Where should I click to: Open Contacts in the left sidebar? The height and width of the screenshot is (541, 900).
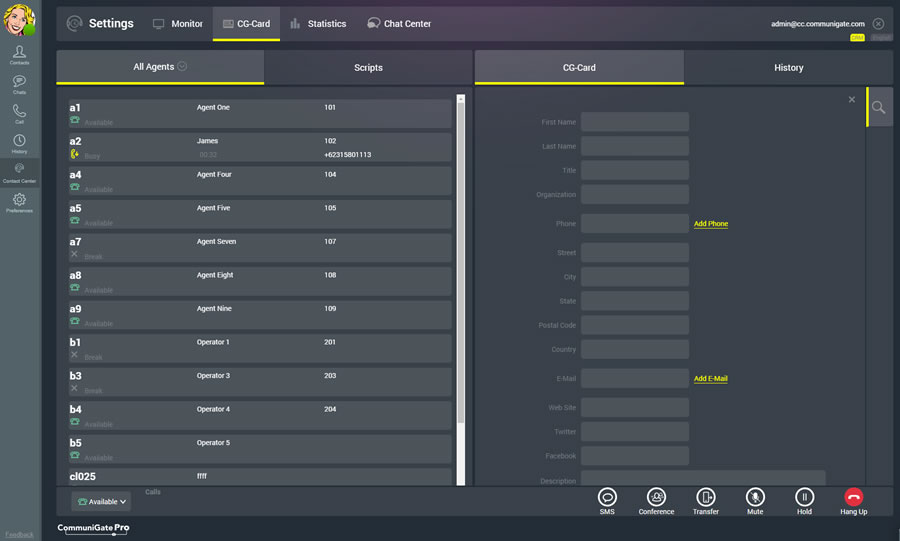pos(19,55)
